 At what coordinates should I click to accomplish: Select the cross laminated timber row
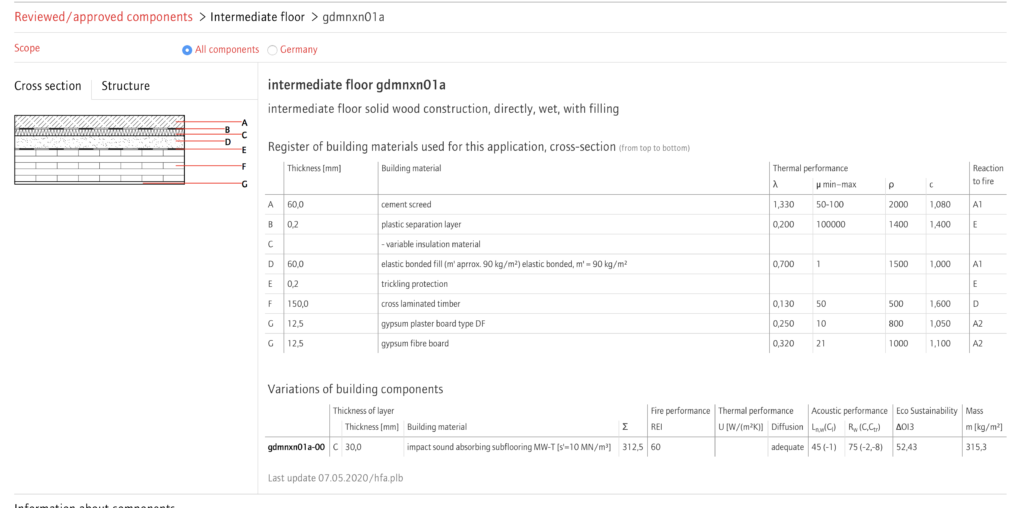coord(635,304)
